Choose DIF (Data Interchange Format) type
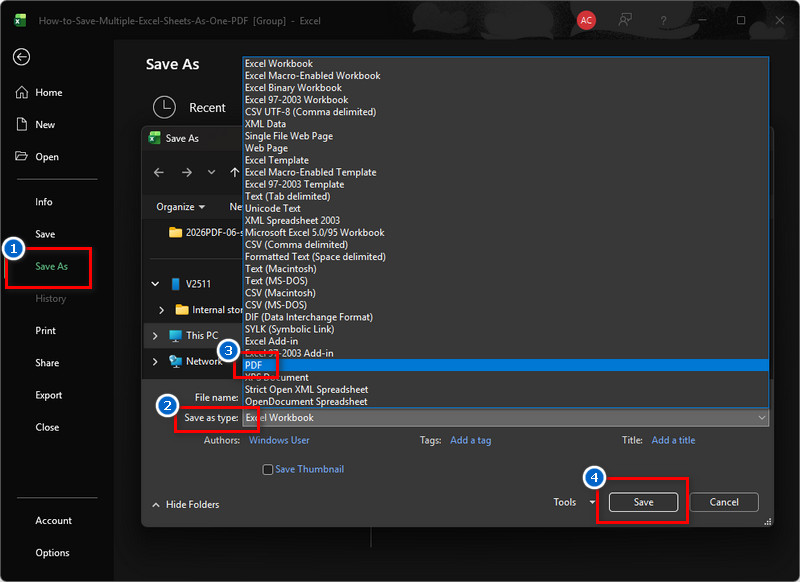The width and height of the screenshot is (800, 582). pos(506,317)
